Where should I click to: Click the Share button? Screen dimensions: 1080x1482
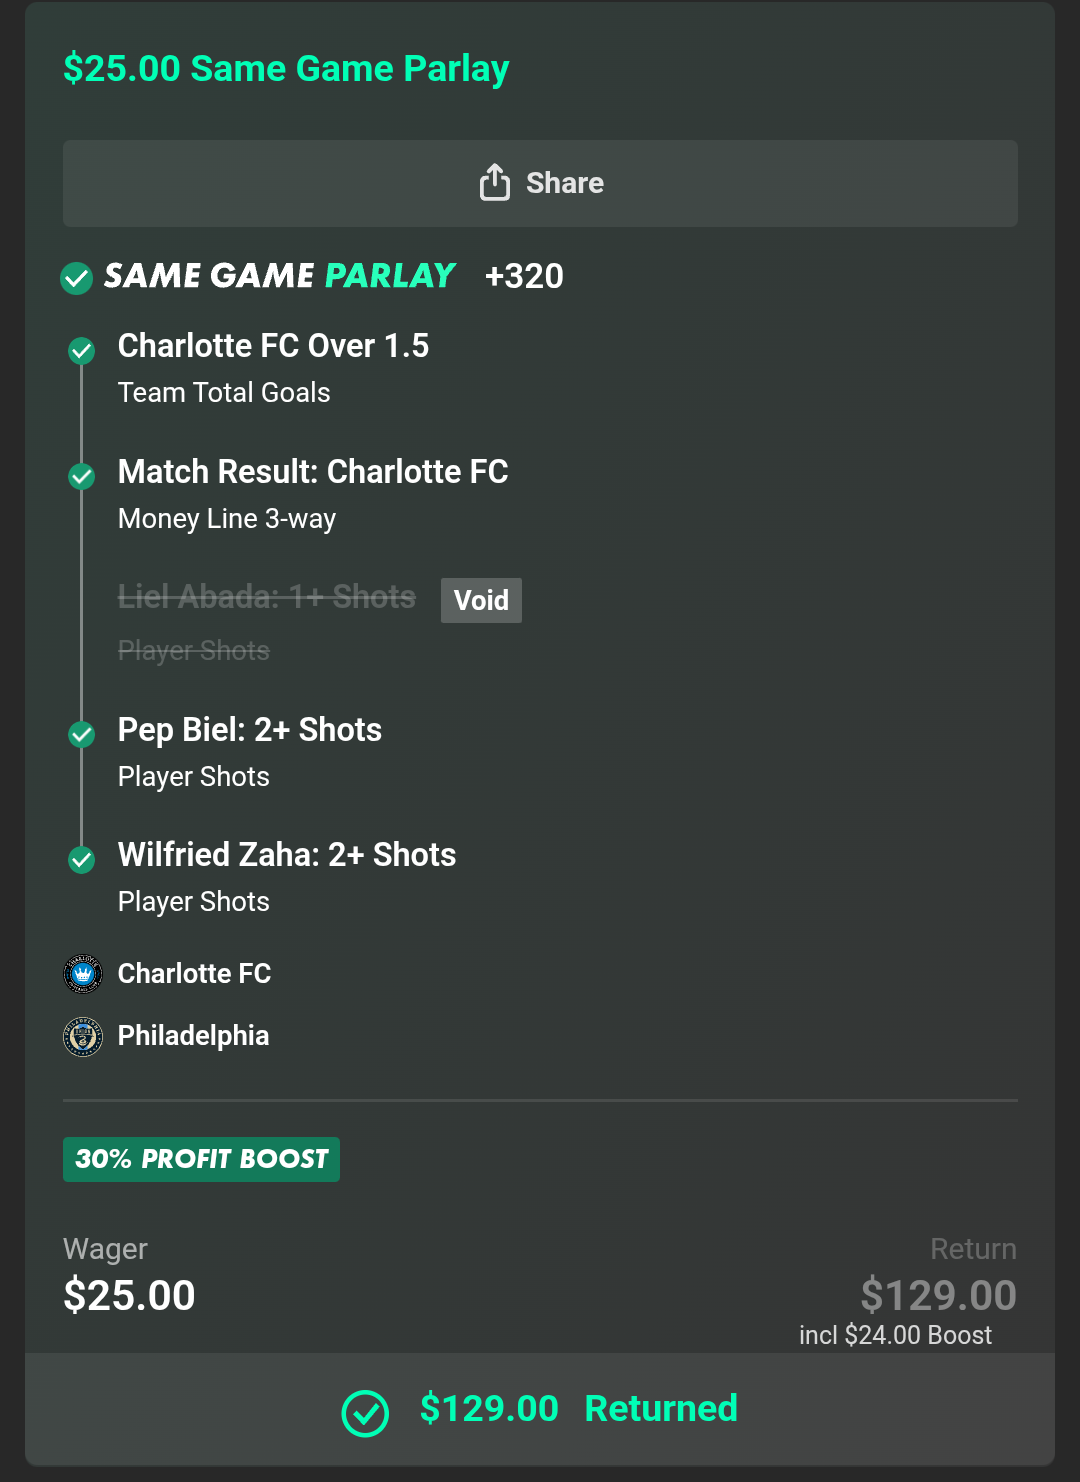[540, 183]
